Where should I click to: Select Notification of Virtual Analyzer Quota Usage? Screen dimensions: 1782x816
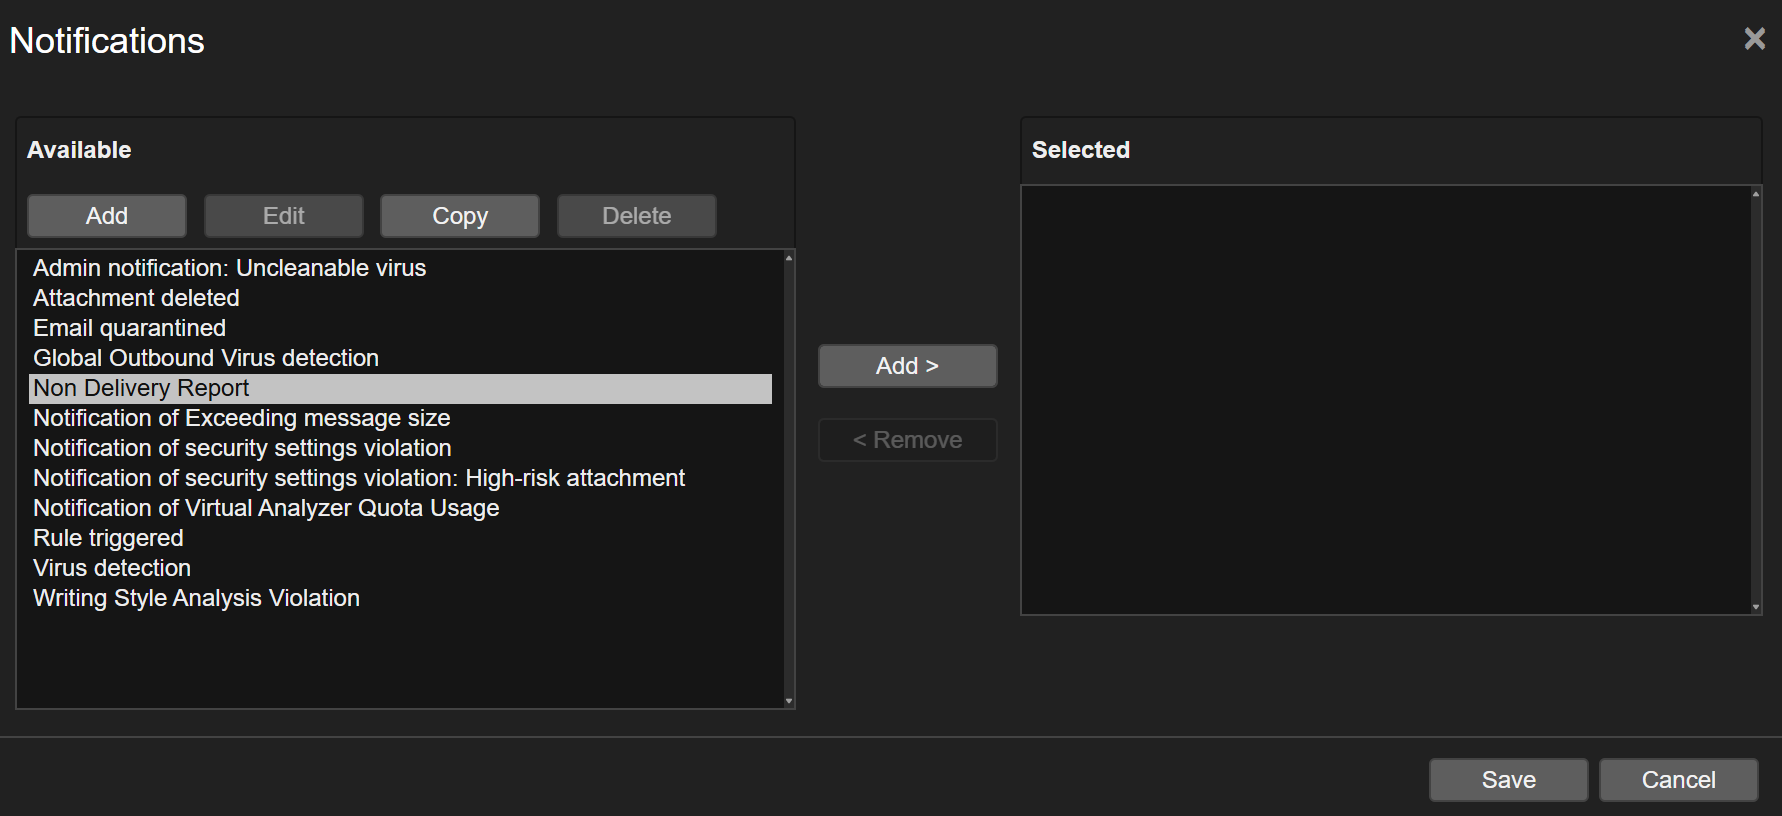pos(266,508)
